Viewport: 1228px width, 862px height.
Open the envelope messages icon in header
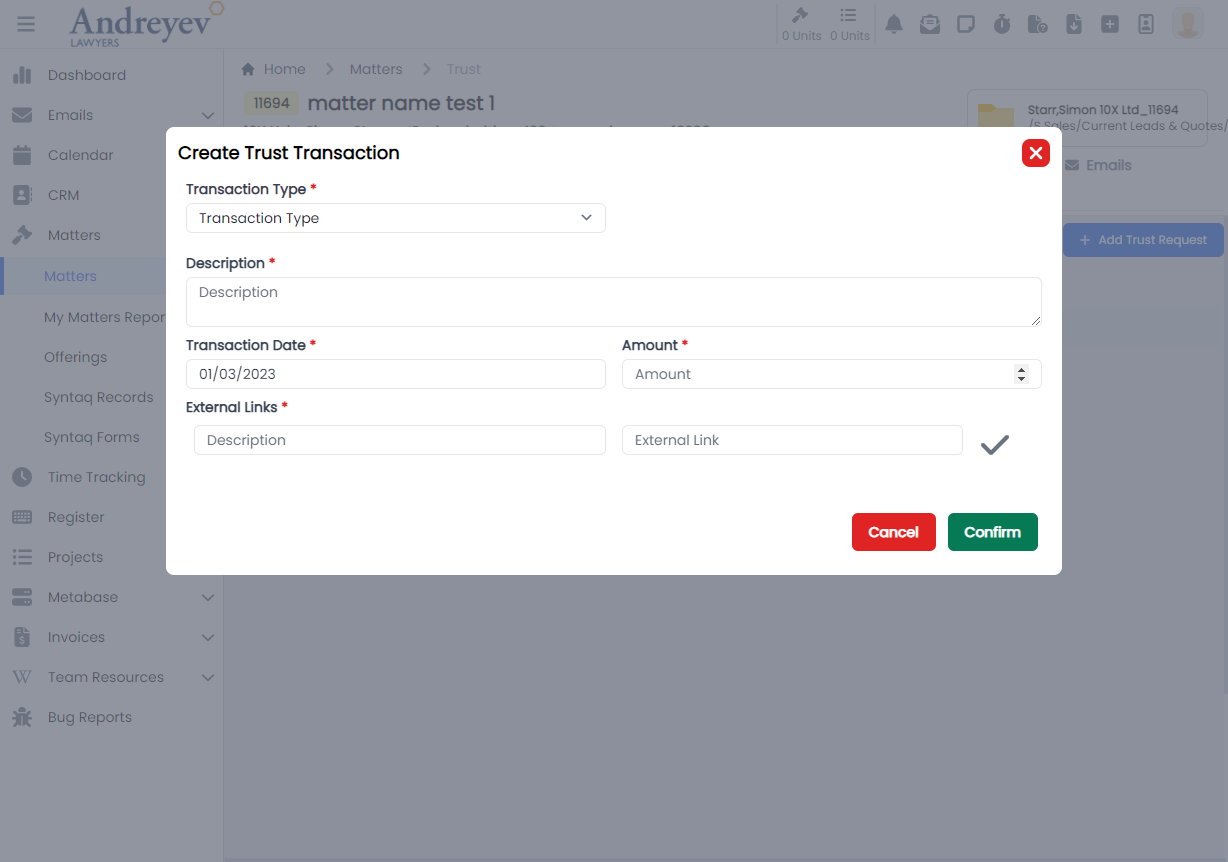coord(930,24)
